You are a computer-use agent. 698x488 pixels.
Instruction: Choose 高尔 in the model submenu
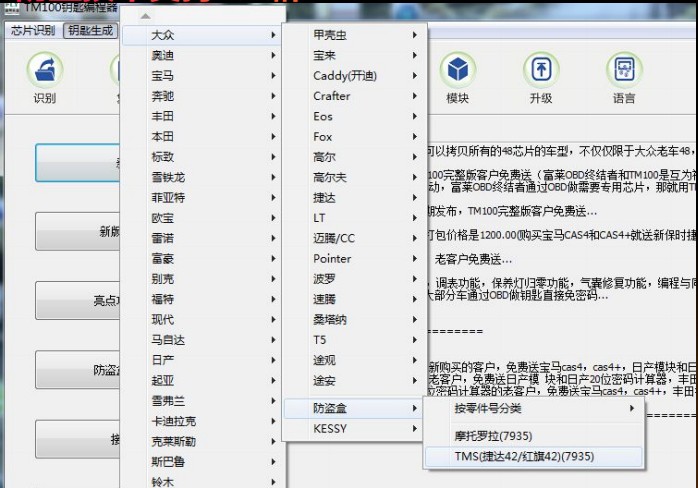pyautogui.click(x=354, y=157)
